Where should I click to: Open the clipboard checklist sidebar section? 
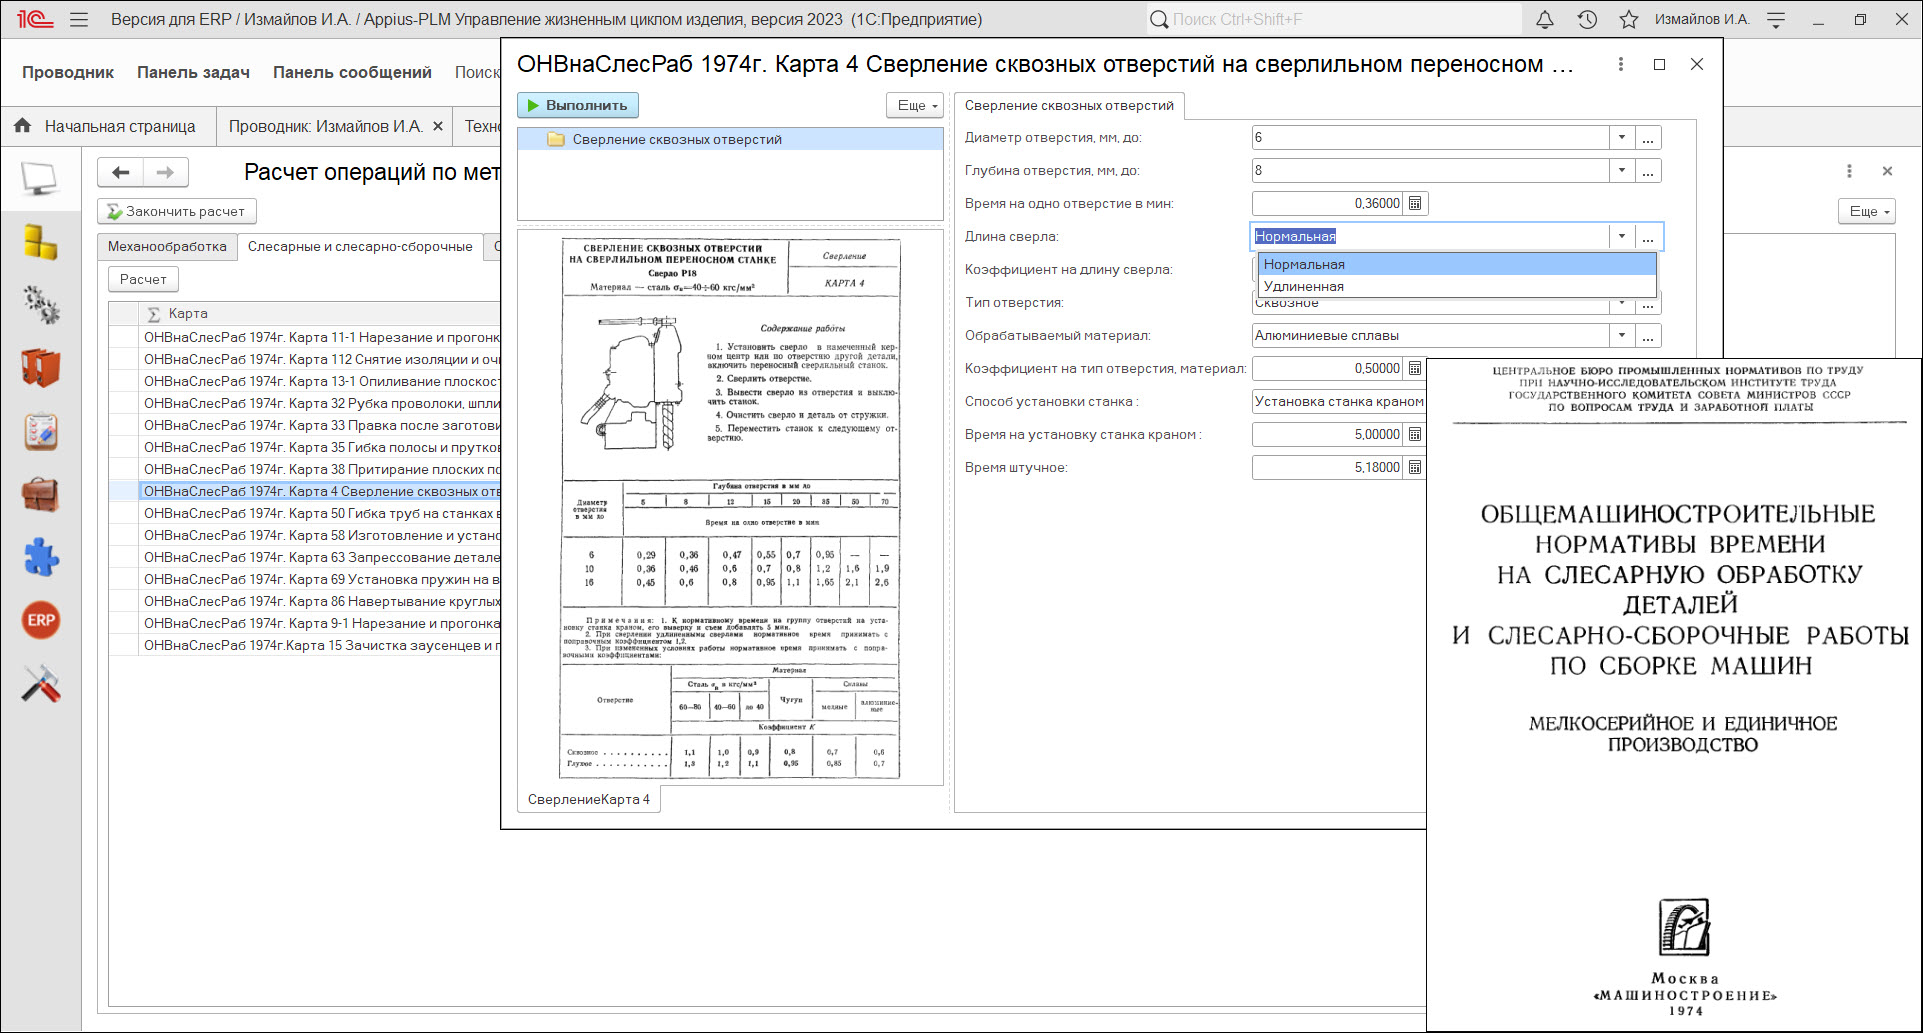(40, 432)
